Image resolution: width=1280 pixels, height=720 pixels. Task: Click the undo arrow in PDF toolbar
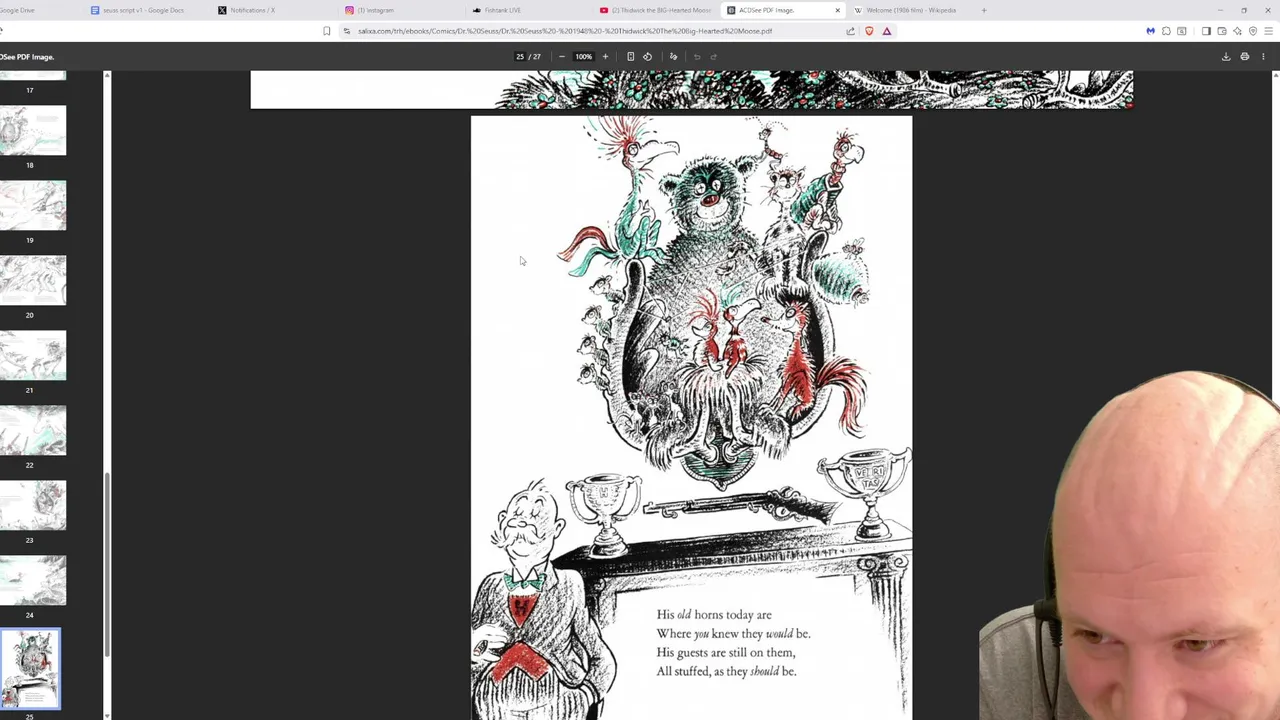[697, 57]
